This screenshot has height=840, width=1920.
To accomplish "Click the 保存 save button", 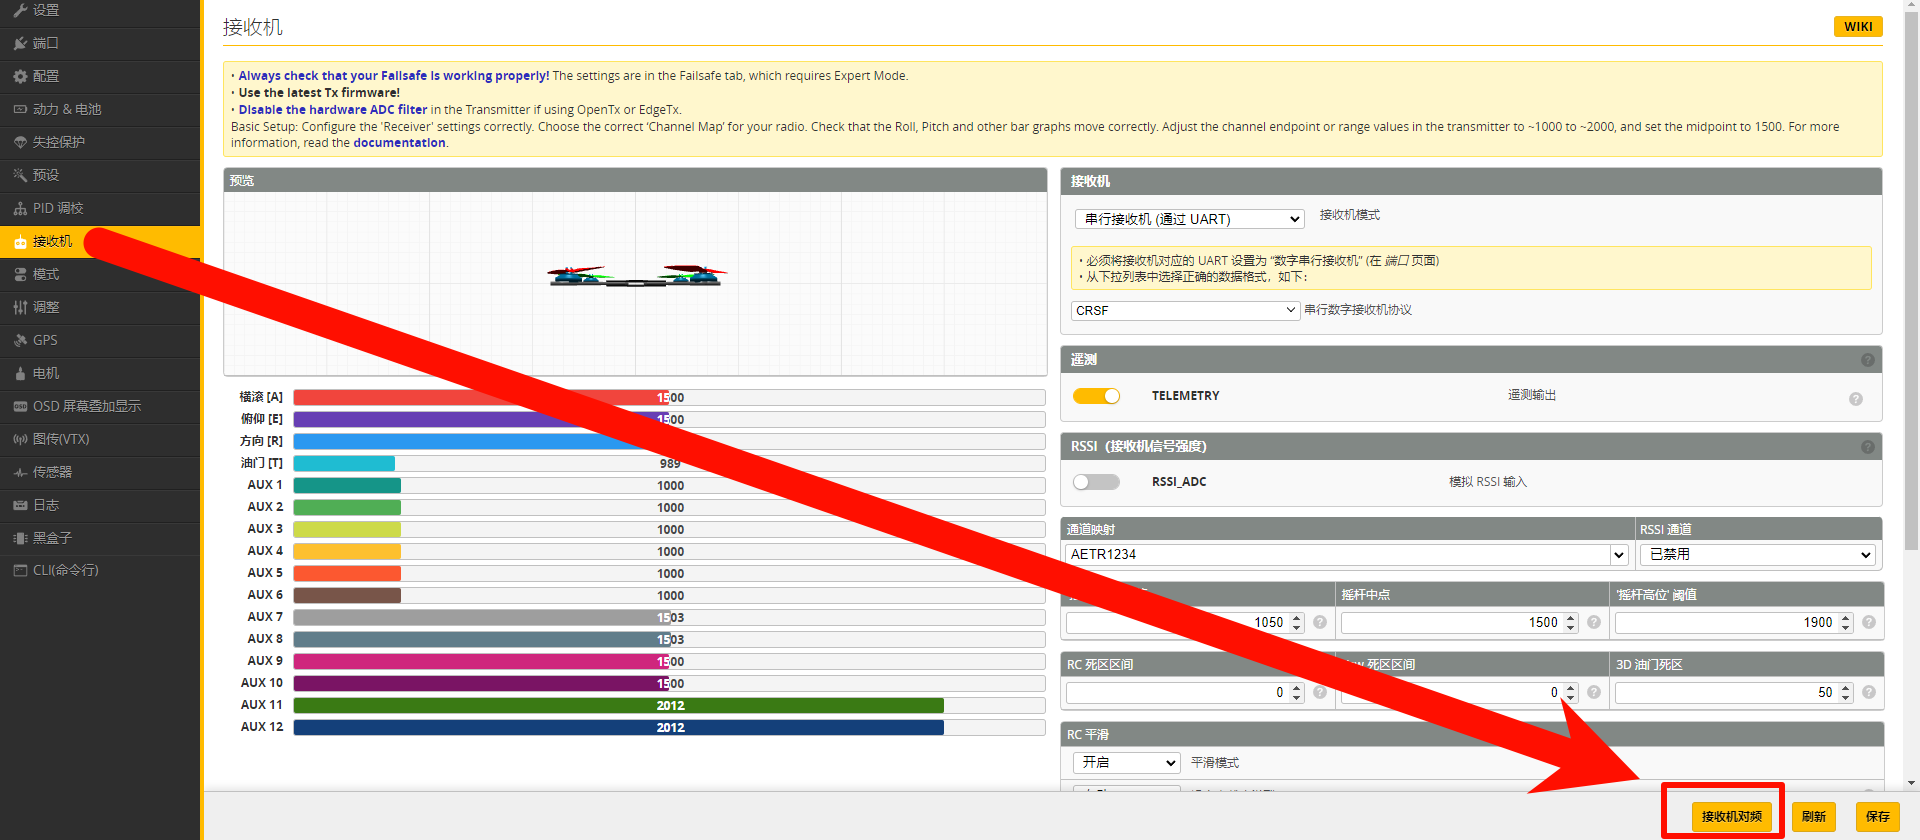I will coord(1877,816).
